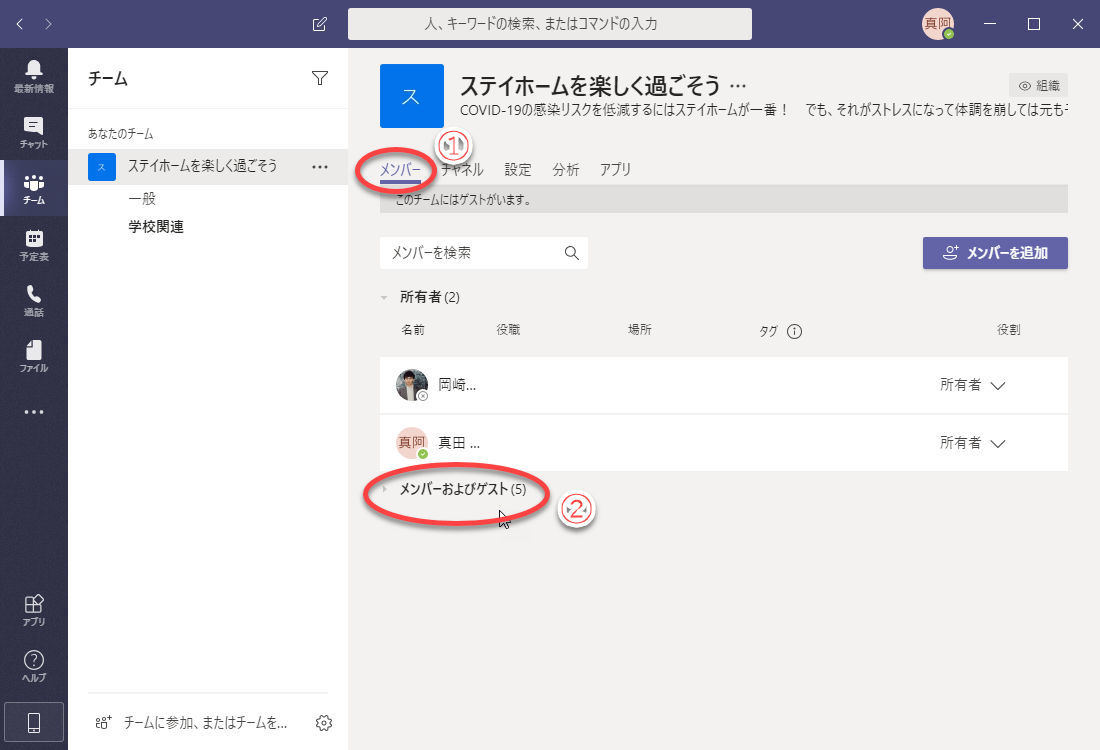
Task: Open the Activity (最新情報) bell icon
Action: 34,76
